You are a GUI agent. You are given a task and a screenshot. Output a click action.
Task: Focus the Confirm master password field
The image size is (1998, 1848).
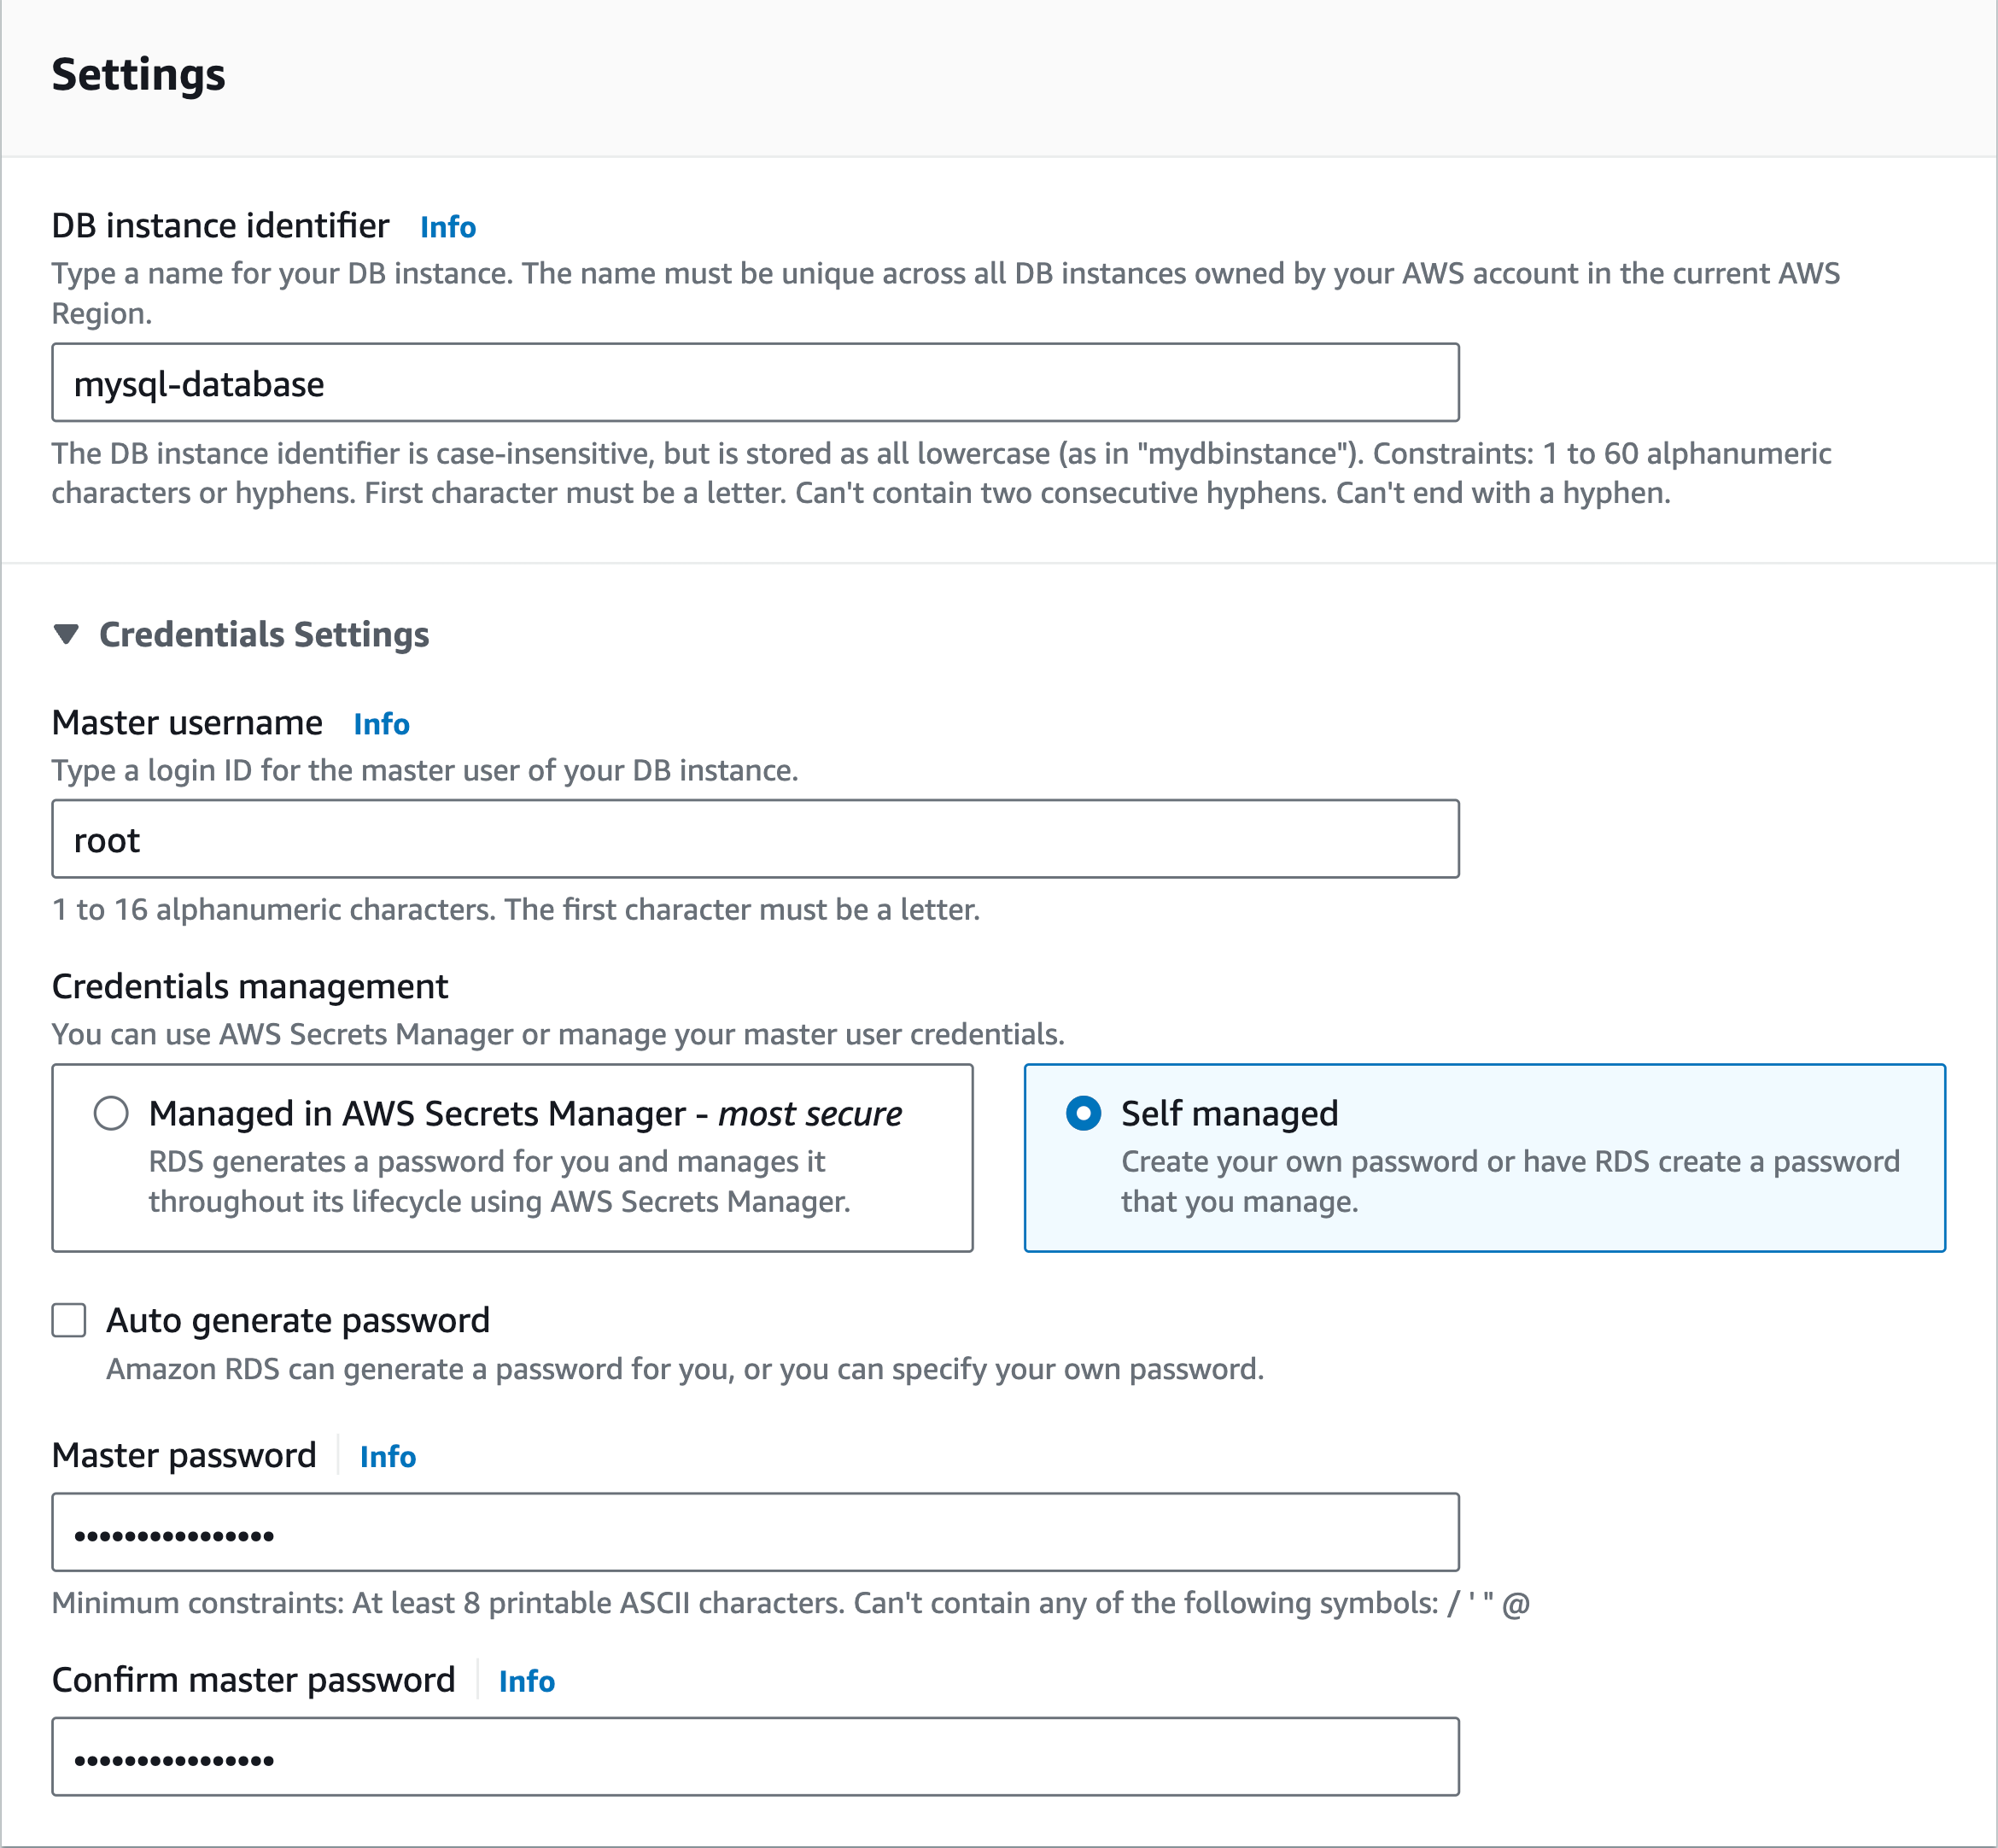tap(755, 1757)
